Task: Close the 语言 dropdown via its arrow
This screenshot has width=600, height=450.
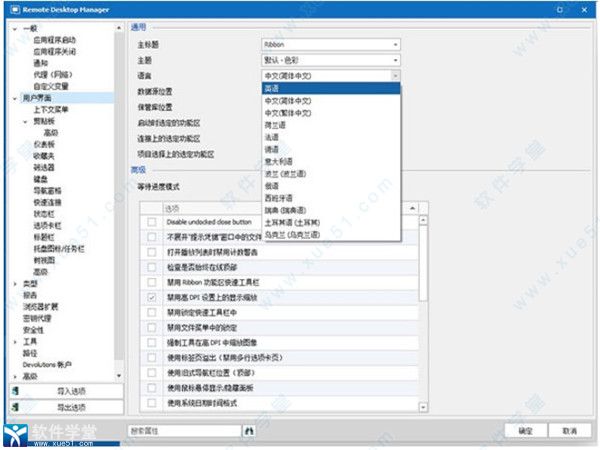Action: (x=395, y=76)
